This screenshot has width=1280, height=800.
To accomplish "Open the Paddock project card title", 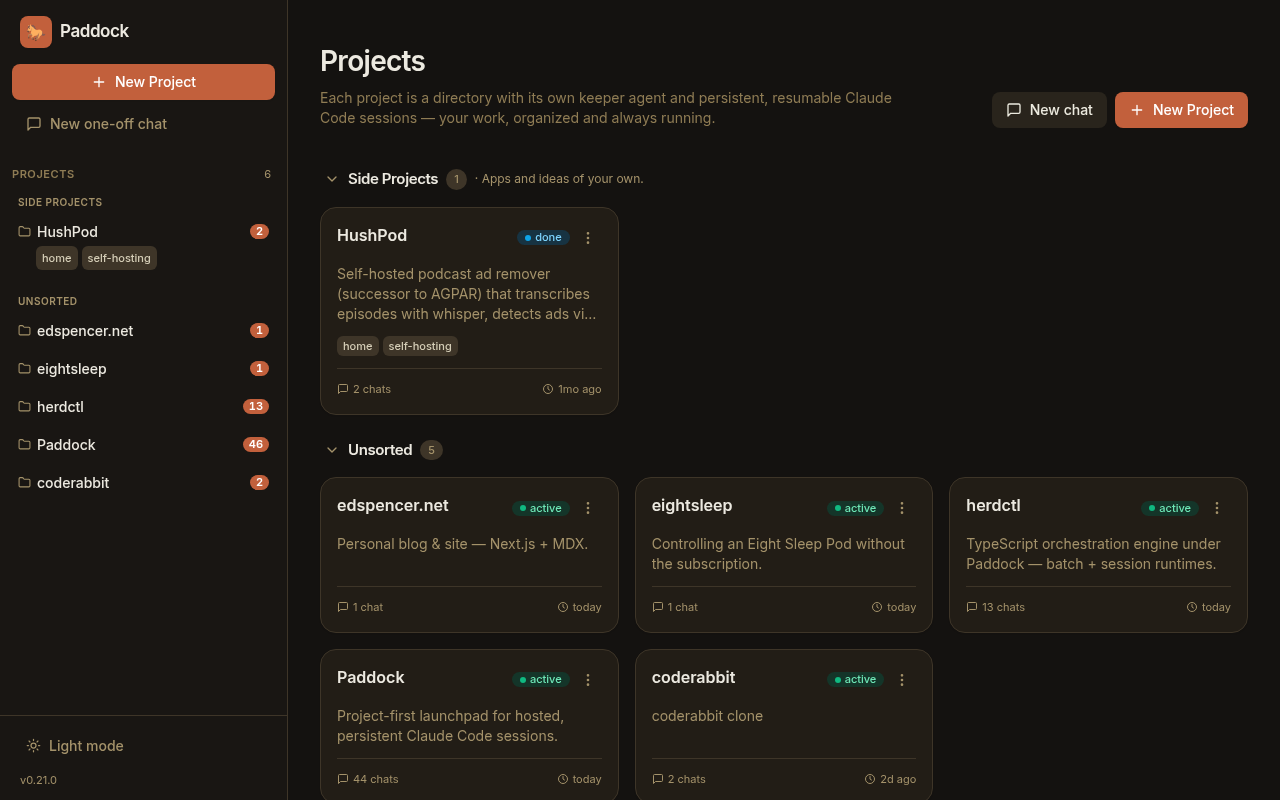I will click(371, 678).
